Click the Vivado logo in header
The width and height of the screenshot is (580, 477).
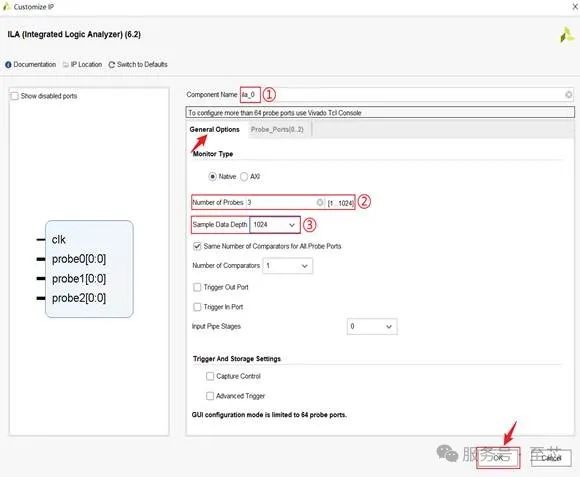[567, 35]
